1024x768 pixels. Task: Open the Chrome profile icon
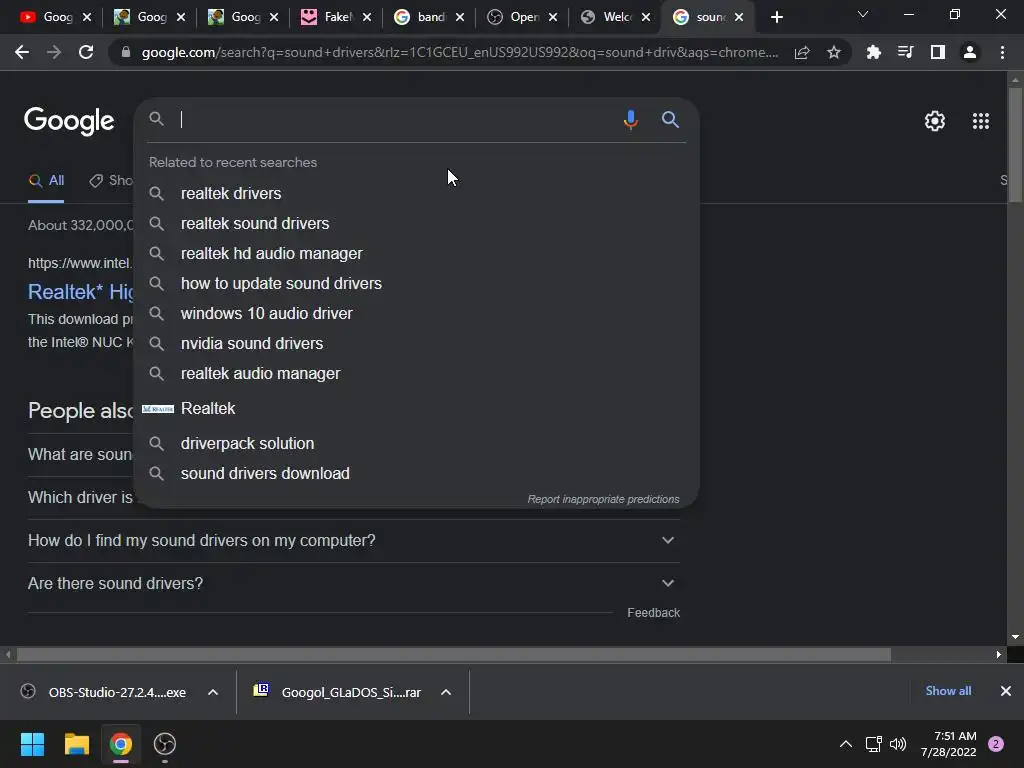click(969, 52)
